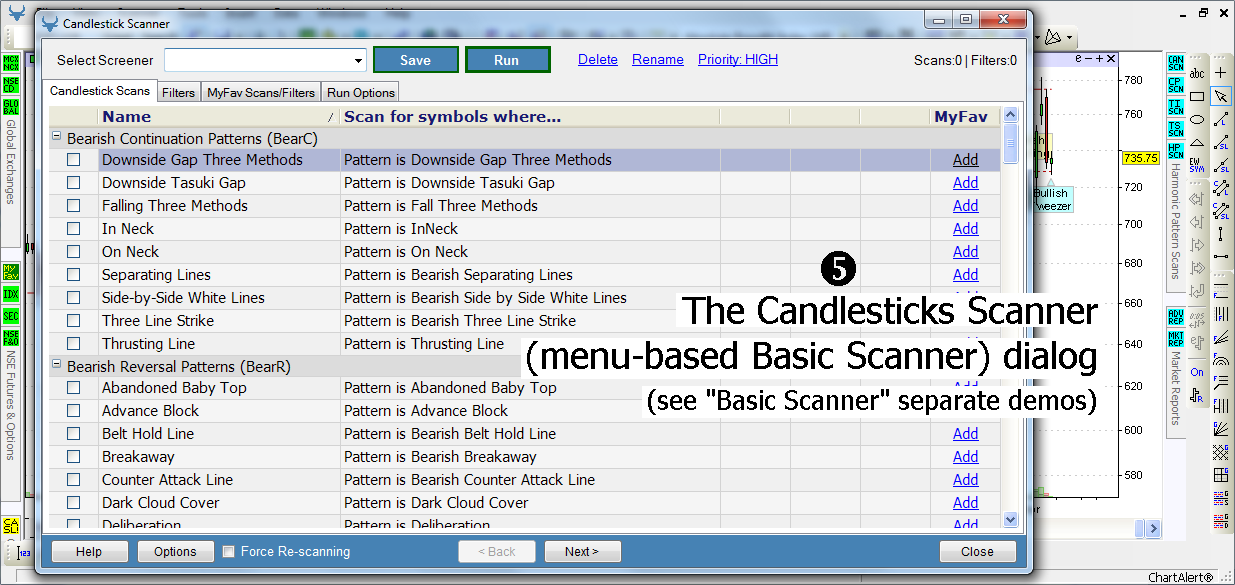Click the Help button
The height and width of the screenshot is (585, 1235).
pos(89,552)
